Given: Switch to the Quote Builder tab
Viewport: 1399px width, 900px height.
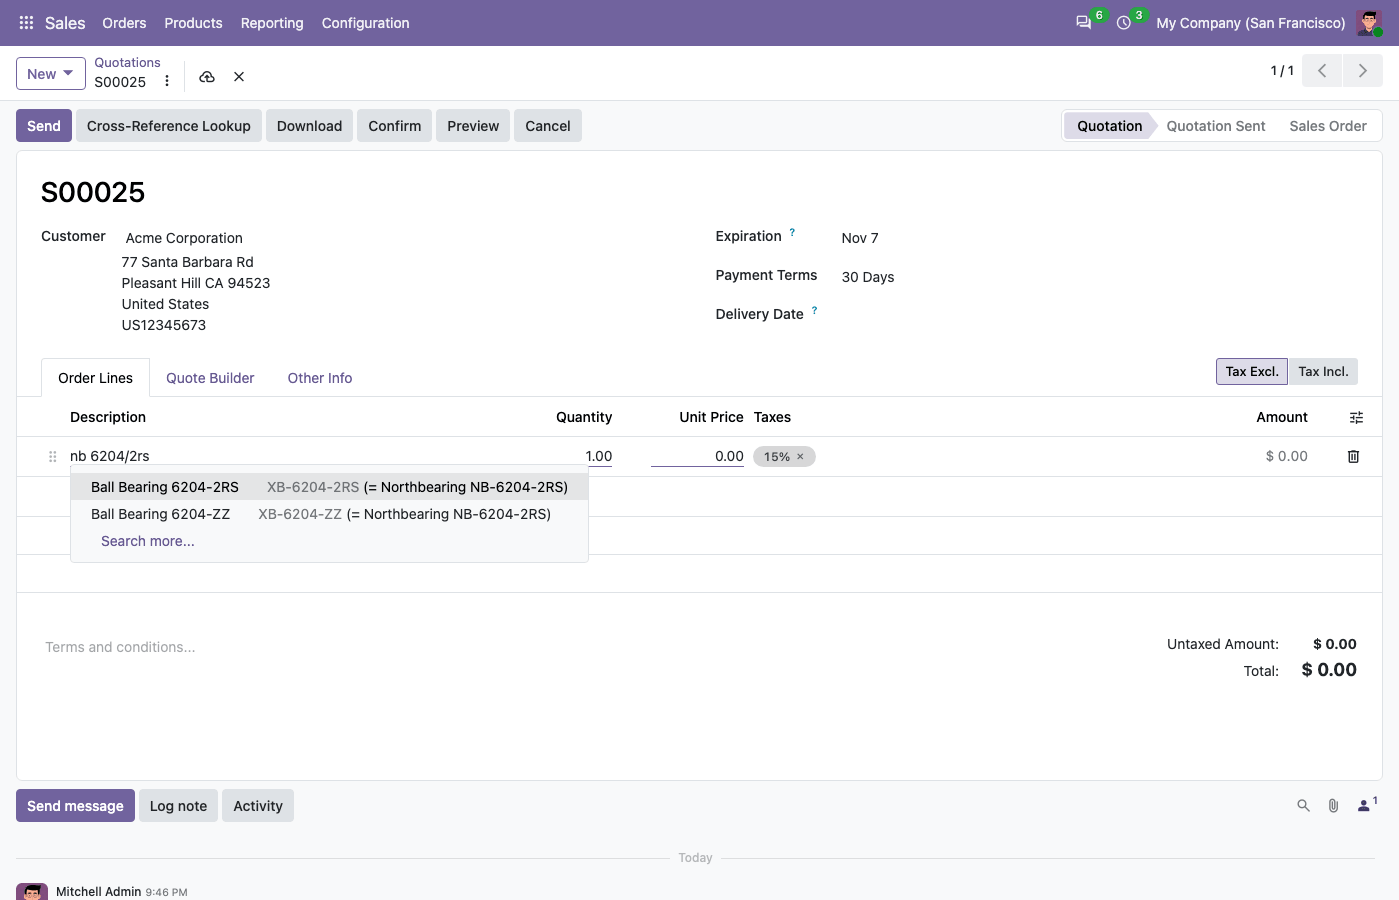Looking at the screenshot, I should 210,378.
